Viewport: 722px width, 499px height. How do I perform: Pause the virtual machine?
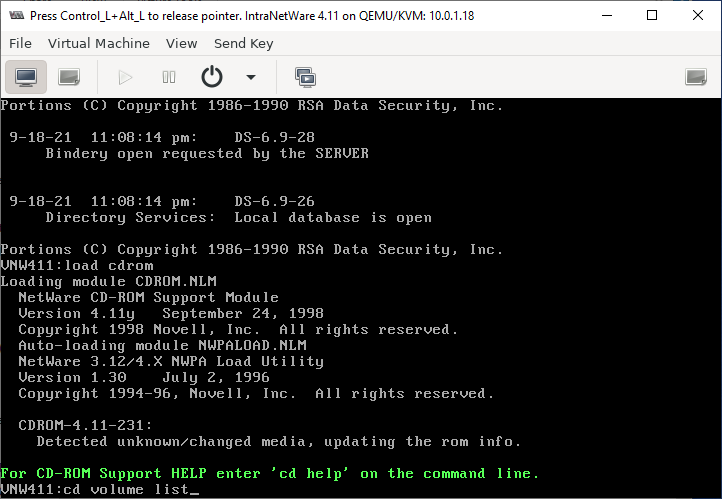tap(169, 77)
